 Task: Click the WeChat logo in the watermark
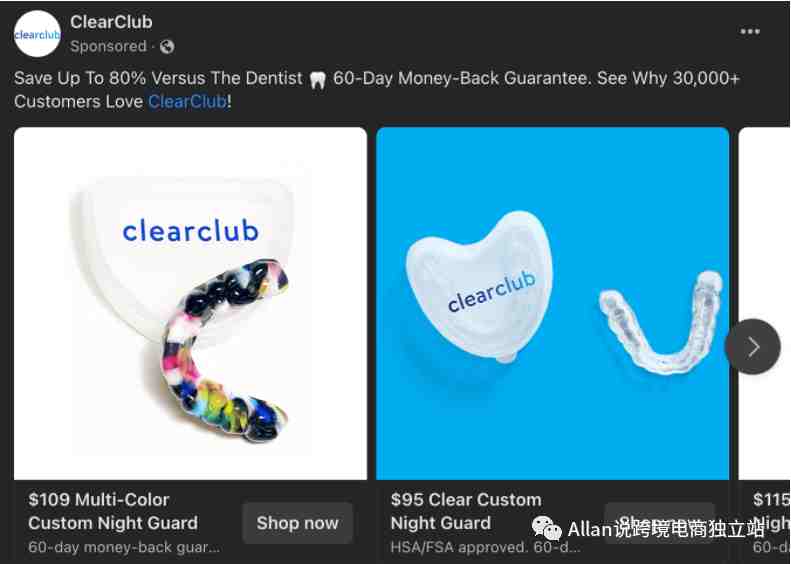pyautogui.click(x=547, y=528)
